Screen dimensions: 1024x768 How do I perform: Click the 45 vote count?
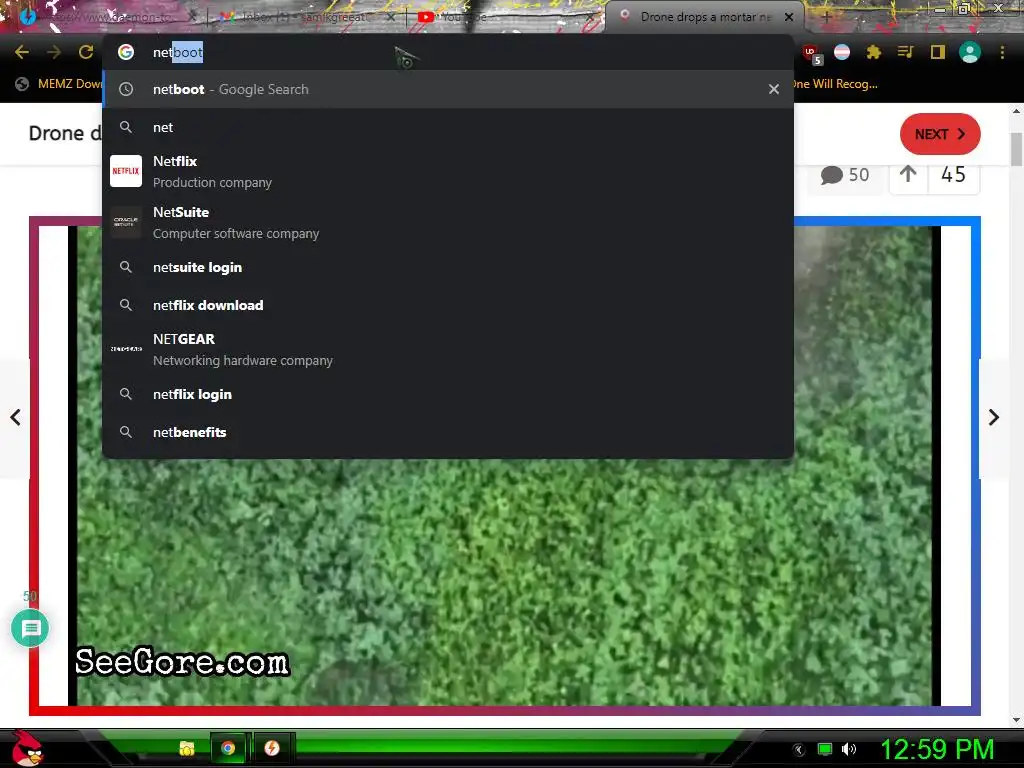953,174
